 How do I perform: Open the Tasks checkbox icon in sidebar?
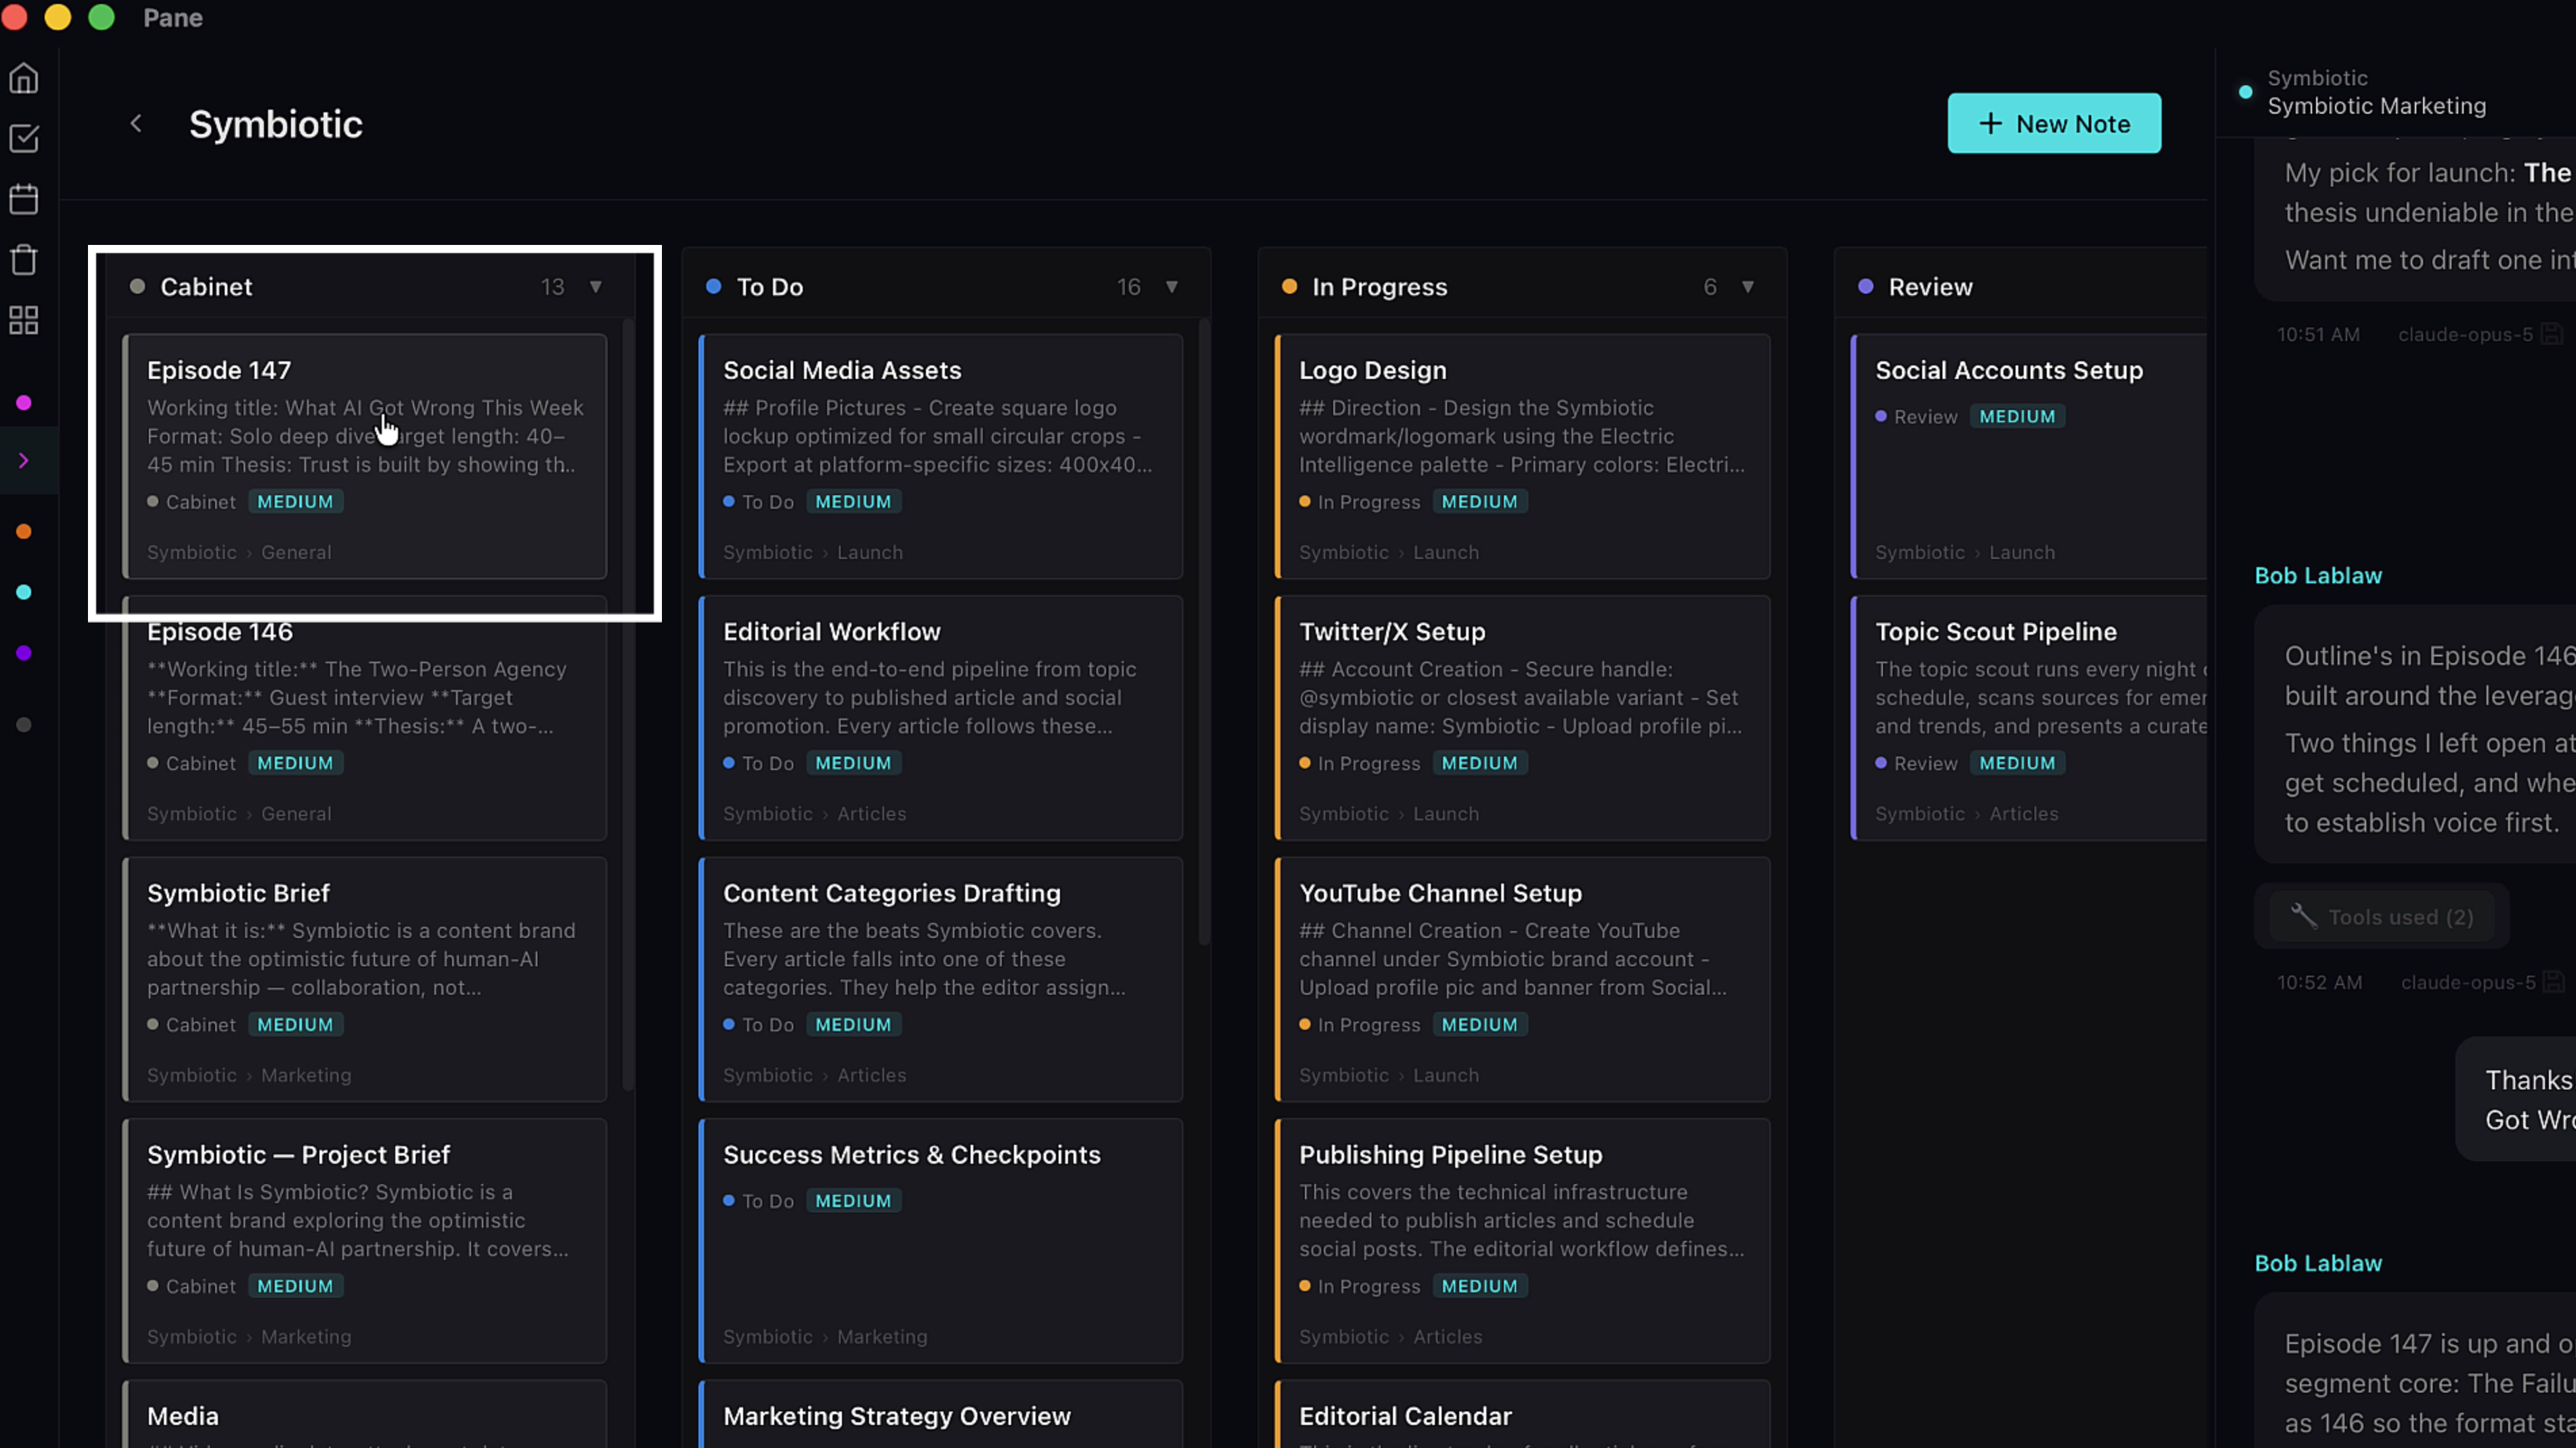(24, 138)
